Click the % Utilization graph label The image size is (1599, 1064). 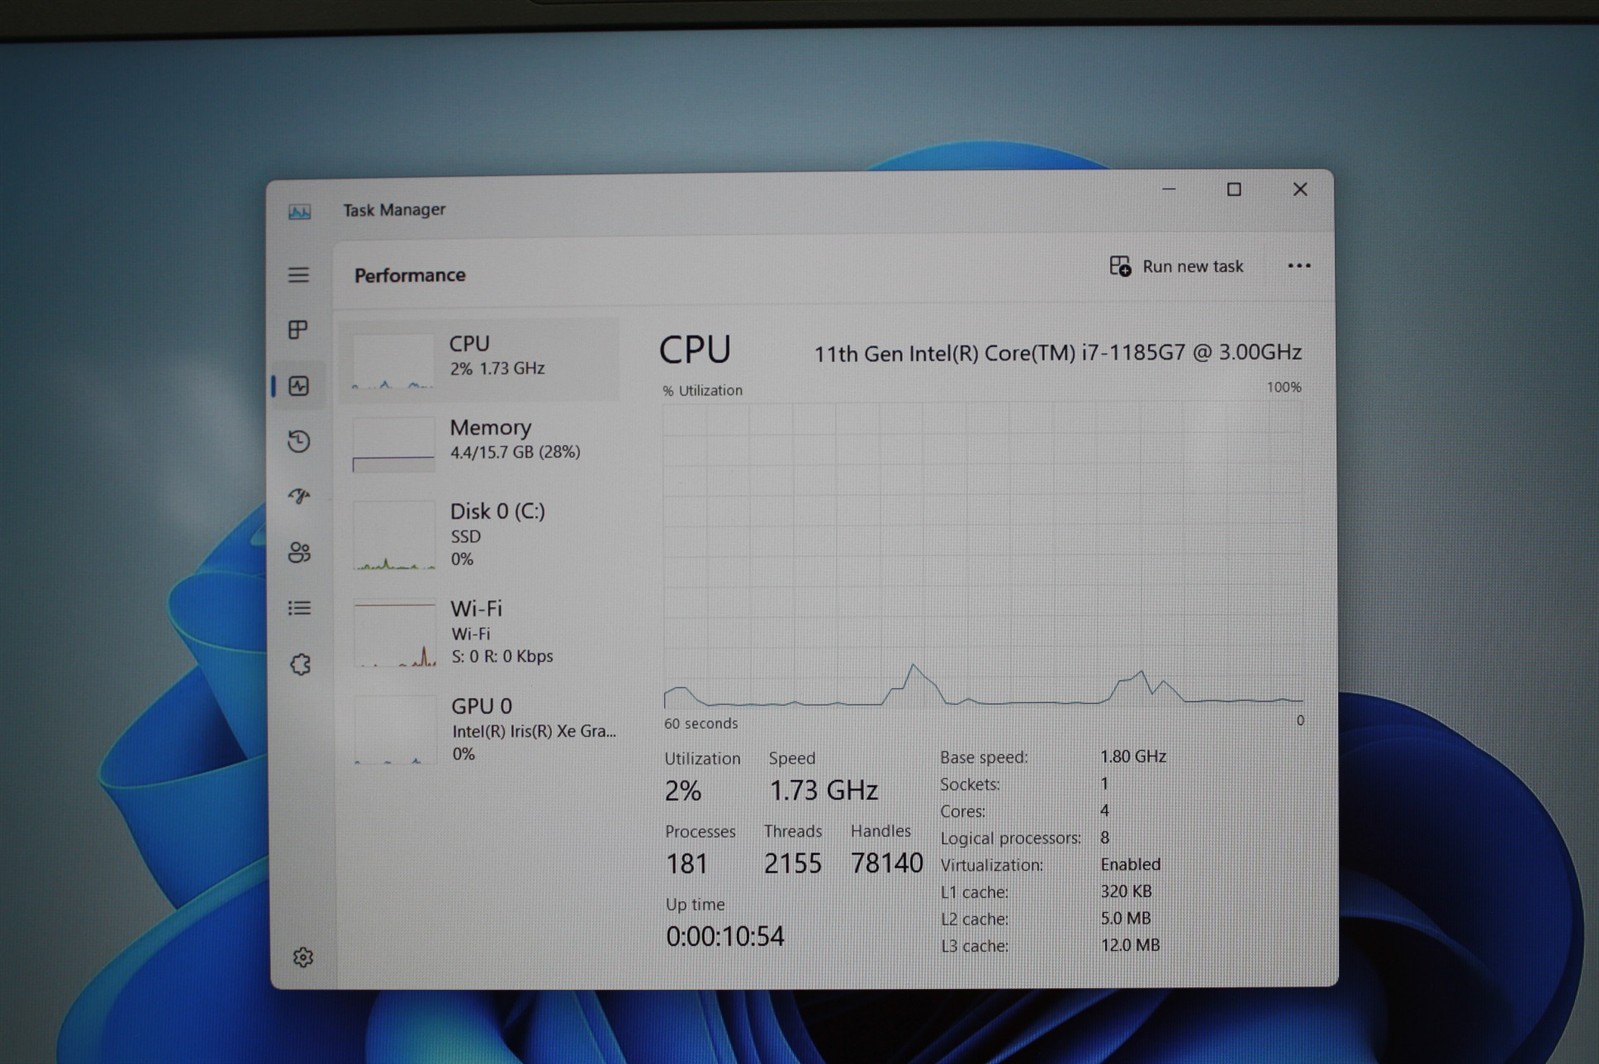point(703,390)
